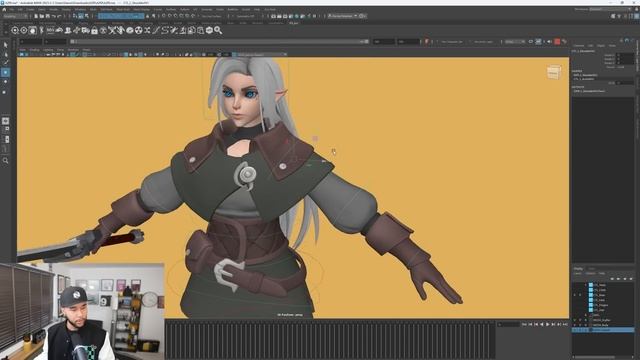This screenshot has height=360, width=640.
Task: Activate the Move tool in toolbox
Action: coord(5,72)
